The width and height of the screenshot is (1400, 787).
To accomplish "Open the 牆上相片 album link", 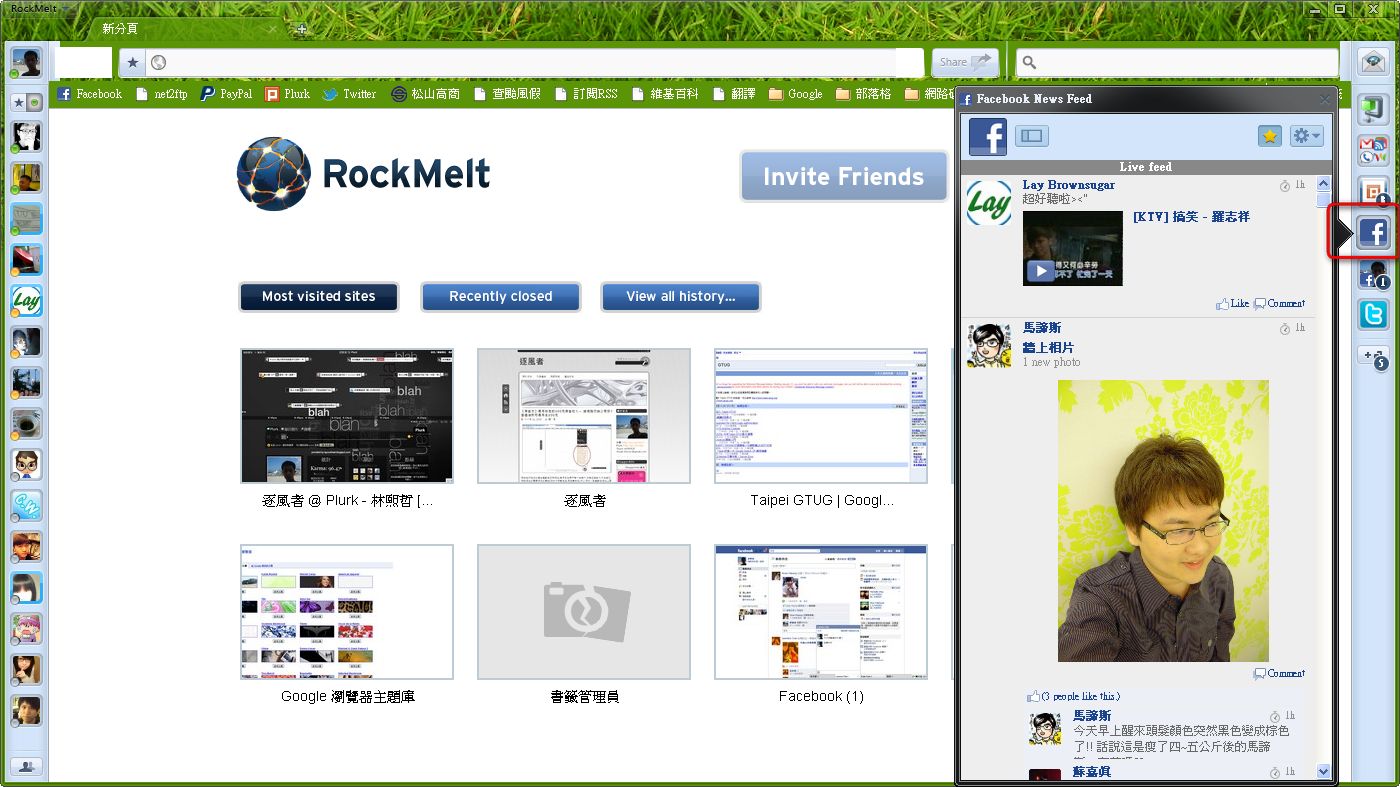I will (x=1048, y=347).
